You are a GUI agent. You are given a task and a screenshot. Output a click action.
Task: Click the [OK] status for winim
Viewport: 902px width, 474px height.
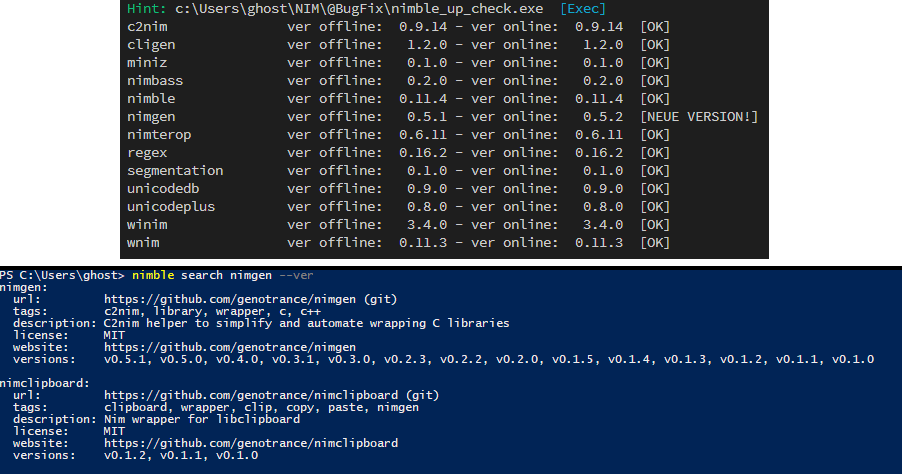pyautogui.click(x=655, y=225)
